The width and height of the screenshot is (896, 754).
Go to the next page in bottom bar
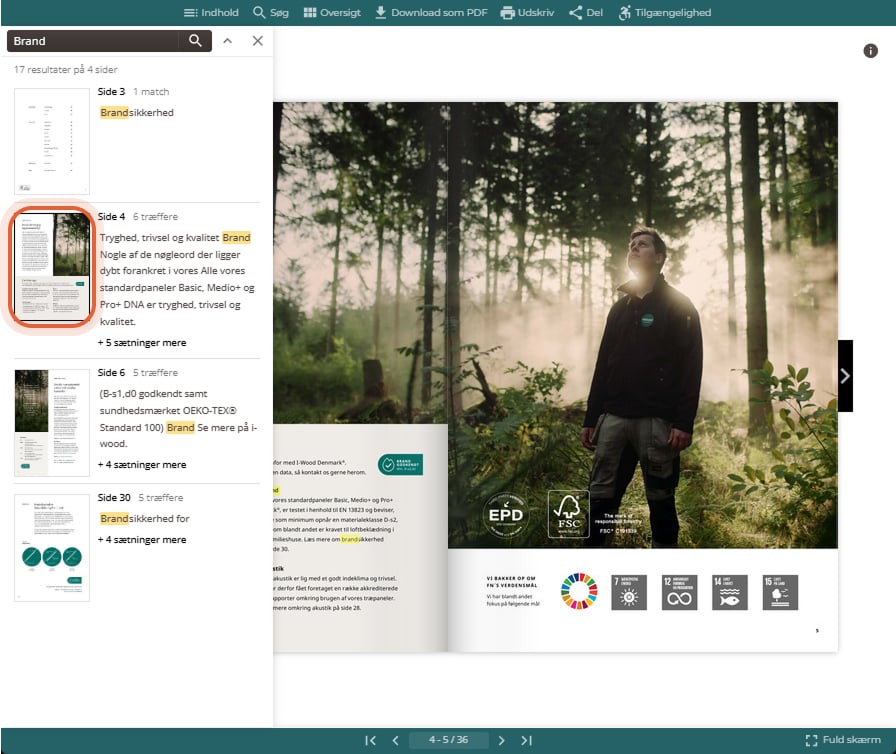coord(501,740)
